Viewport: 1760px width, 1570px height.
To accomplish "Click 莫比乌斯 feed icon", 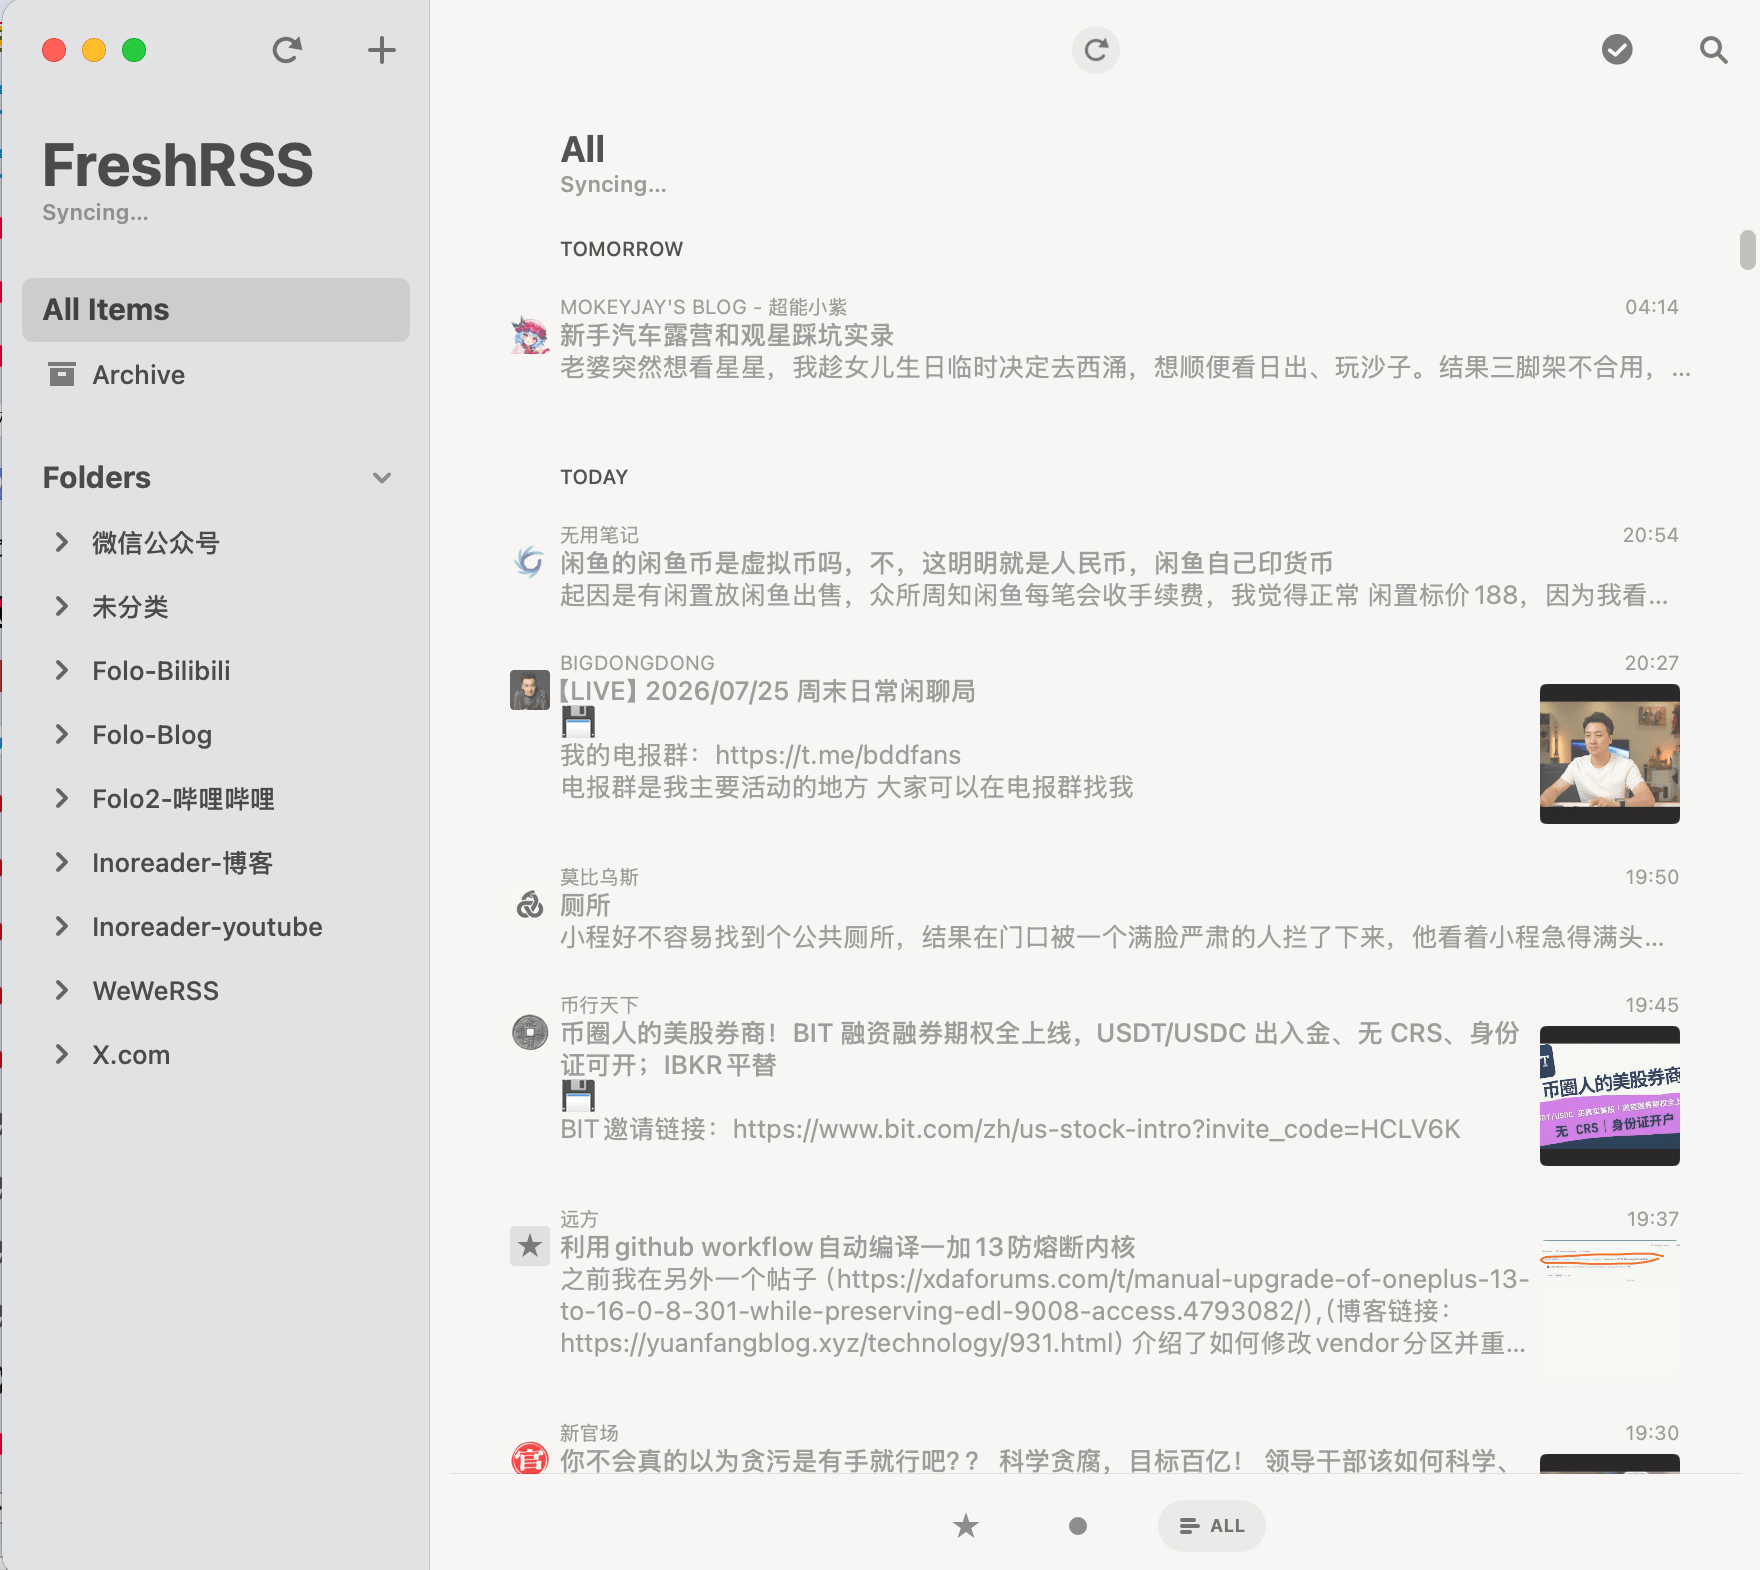I will 530,905.
